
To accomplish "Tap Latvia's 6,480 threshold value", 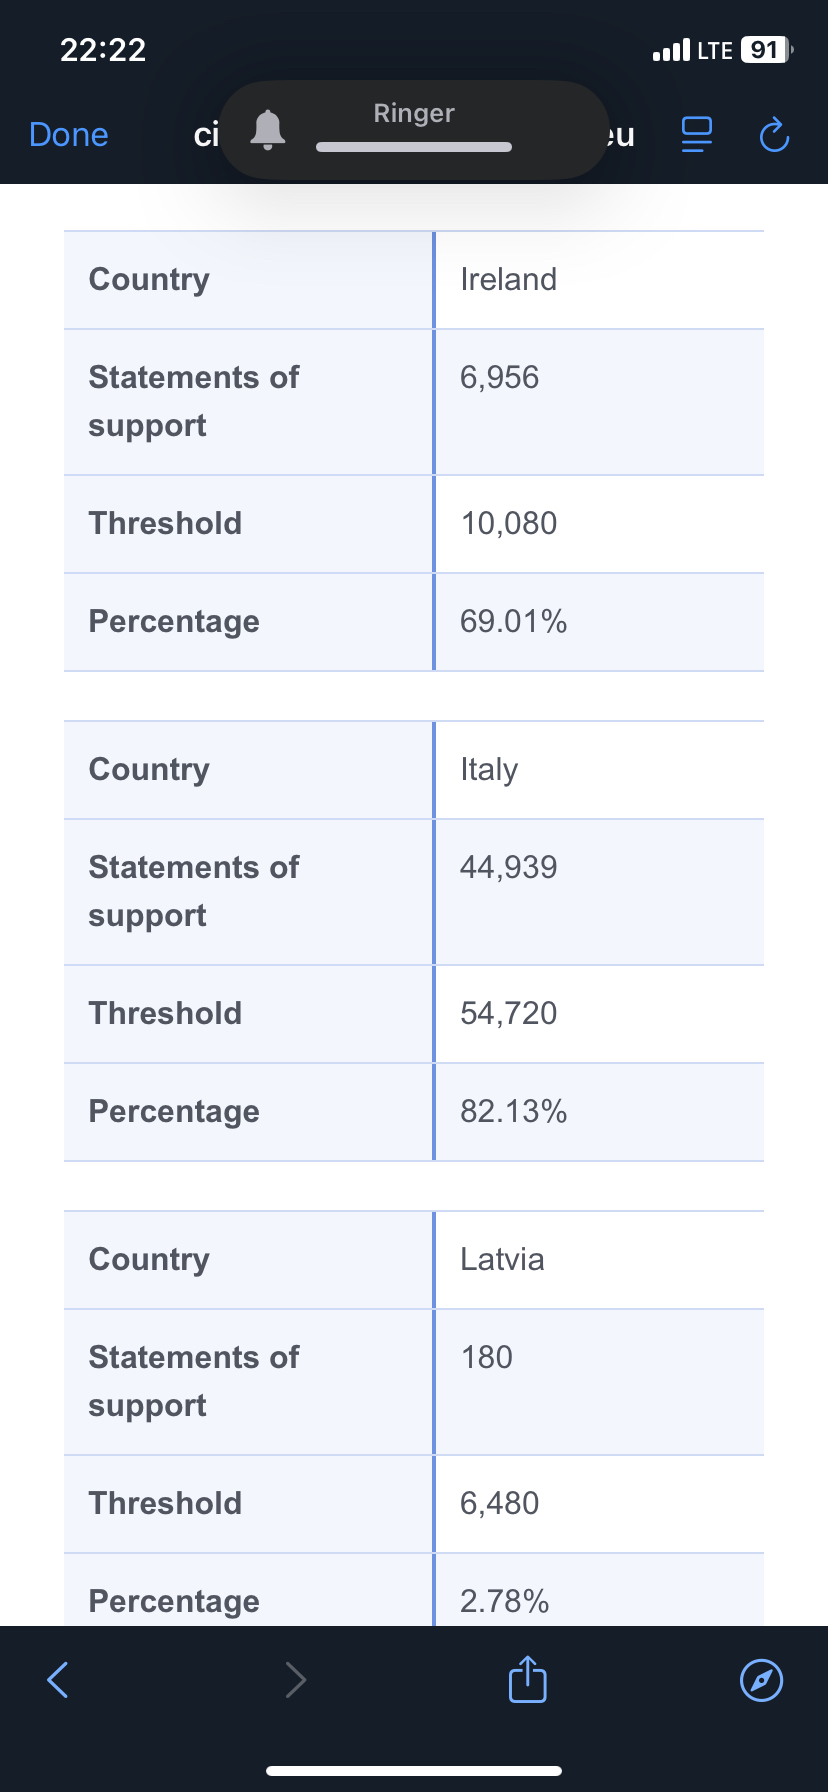I will pyautogui.click(x=499, y=1503).
